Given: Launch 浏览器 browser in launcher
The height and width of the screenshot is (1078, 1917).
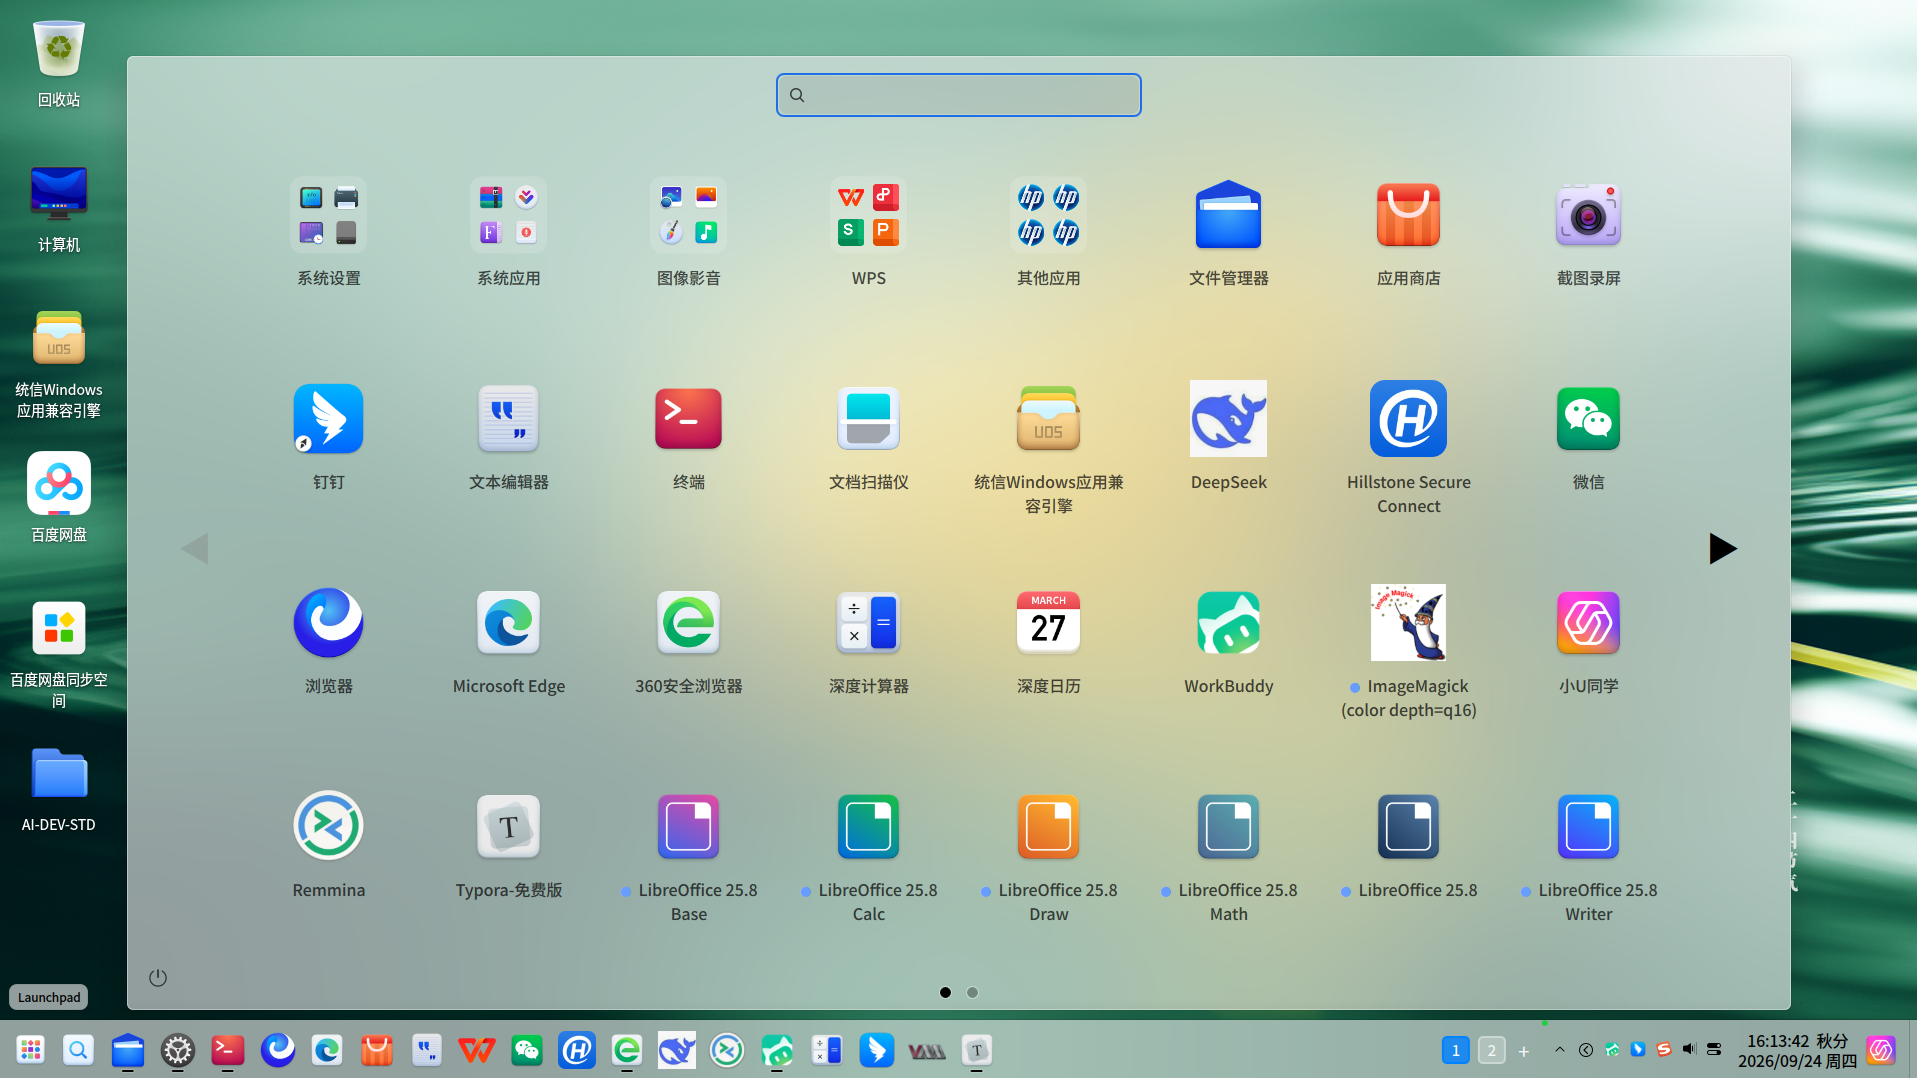Looking at the screenshot, I should pyautogui.click(x=328, y=623).
